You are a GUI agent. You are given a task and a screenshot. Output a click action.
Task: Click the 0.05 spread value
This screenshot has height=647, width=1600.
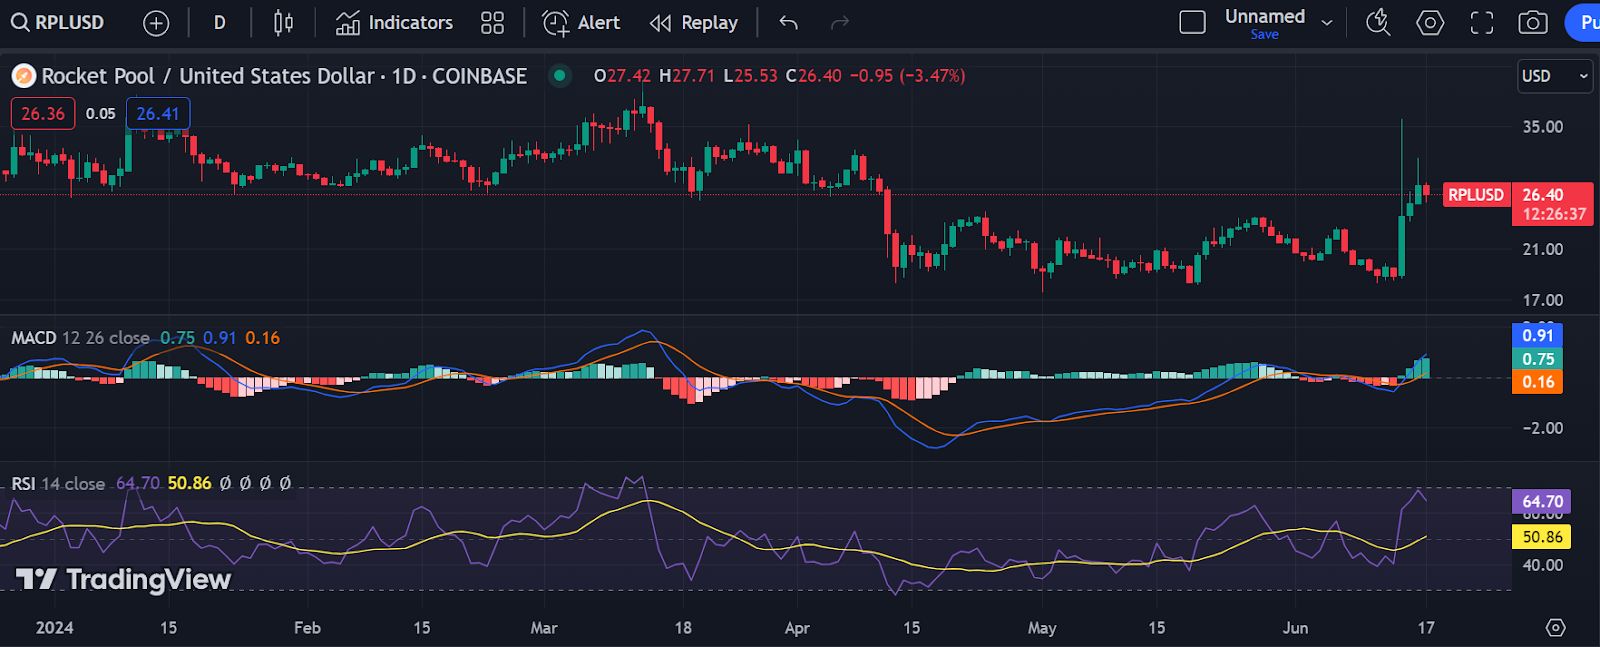coord(100,114)
